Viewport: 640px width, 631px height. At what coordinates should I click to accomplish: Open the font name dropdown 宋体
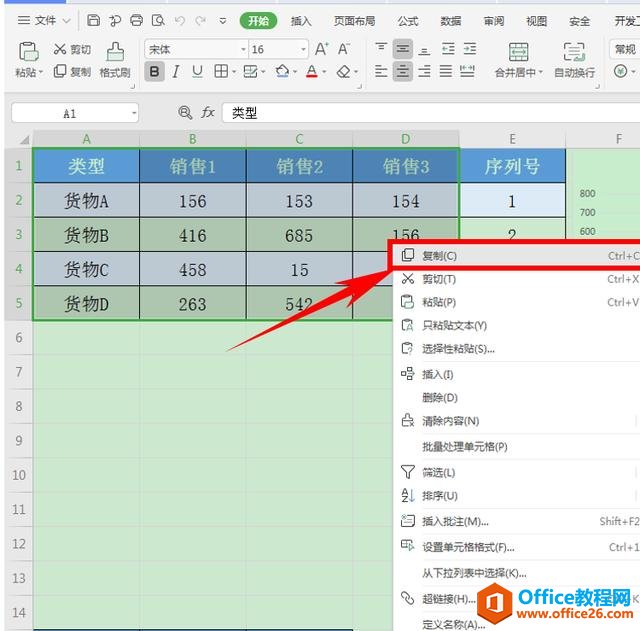click(243, 49)
